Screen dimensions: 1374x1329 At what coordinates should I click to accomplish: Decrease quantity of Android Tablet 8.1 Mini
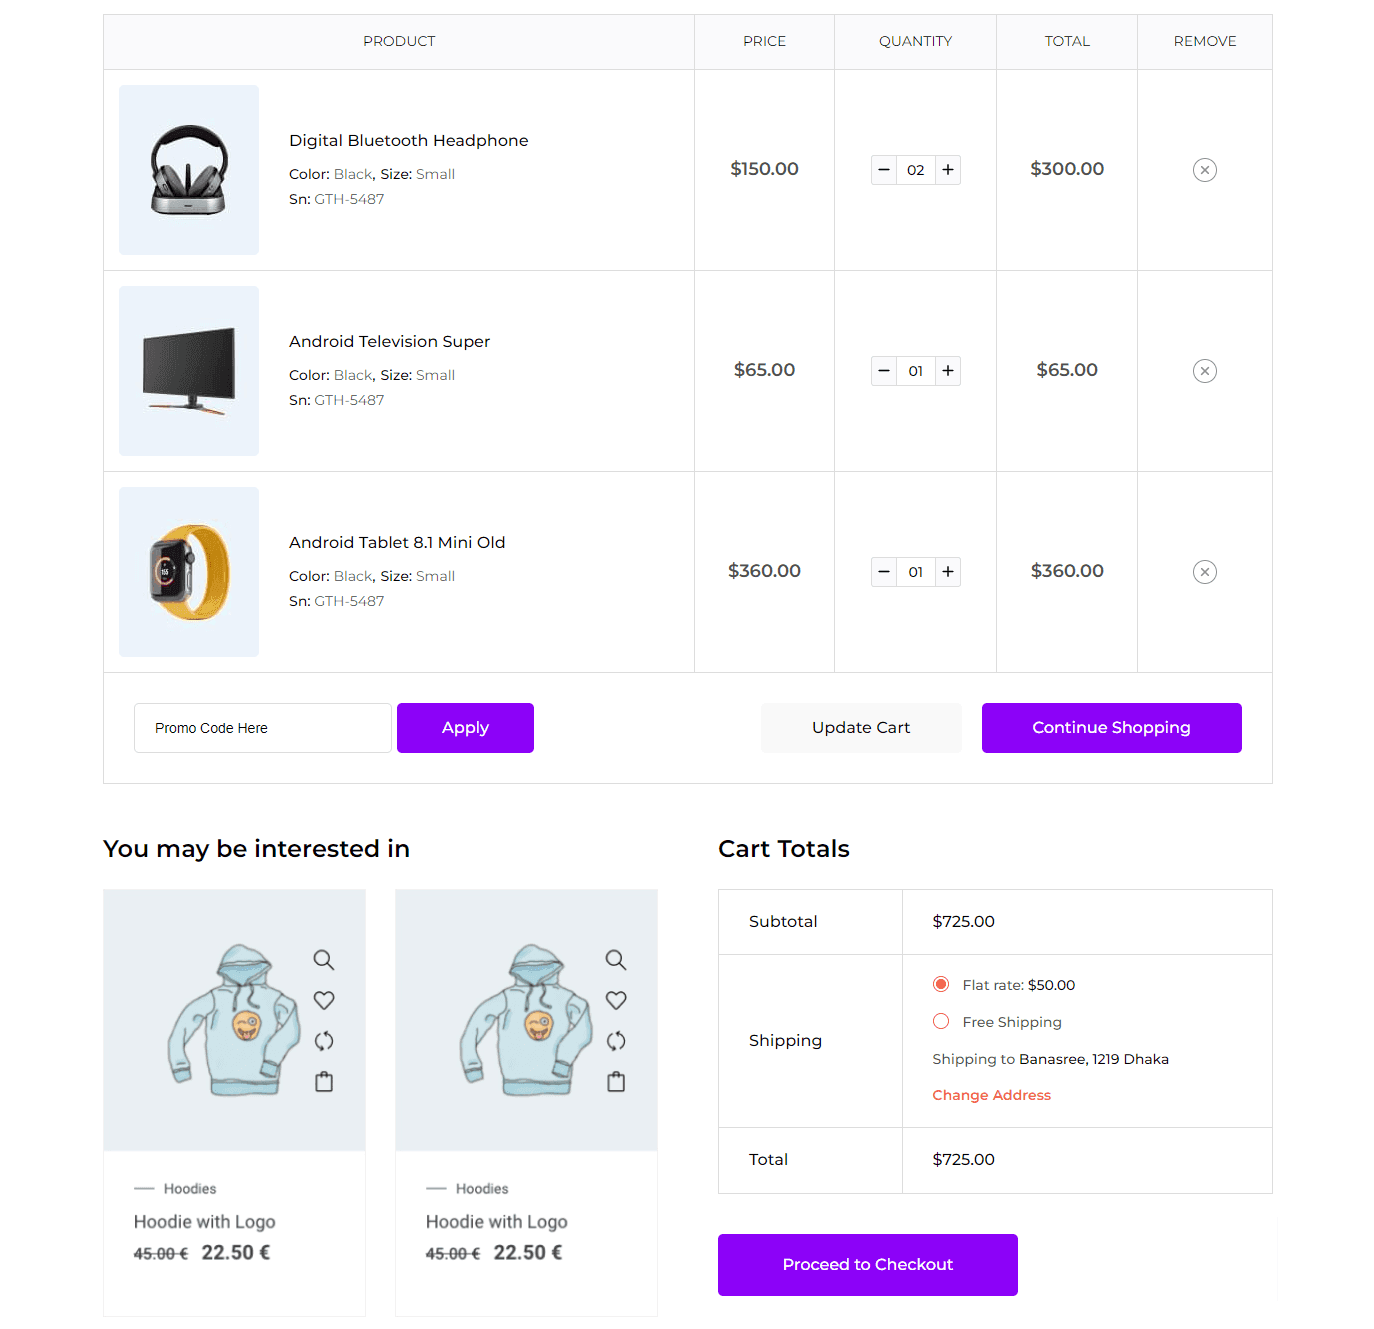883,571
